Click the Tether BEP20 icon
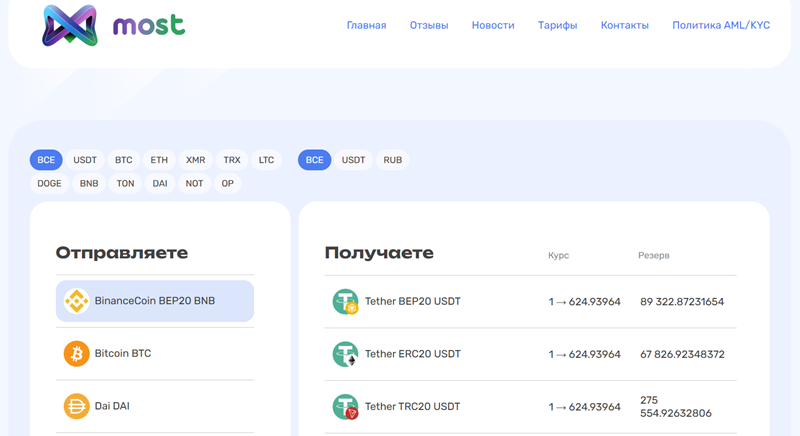This screenshot has width=800, height=436. [345, 301]
